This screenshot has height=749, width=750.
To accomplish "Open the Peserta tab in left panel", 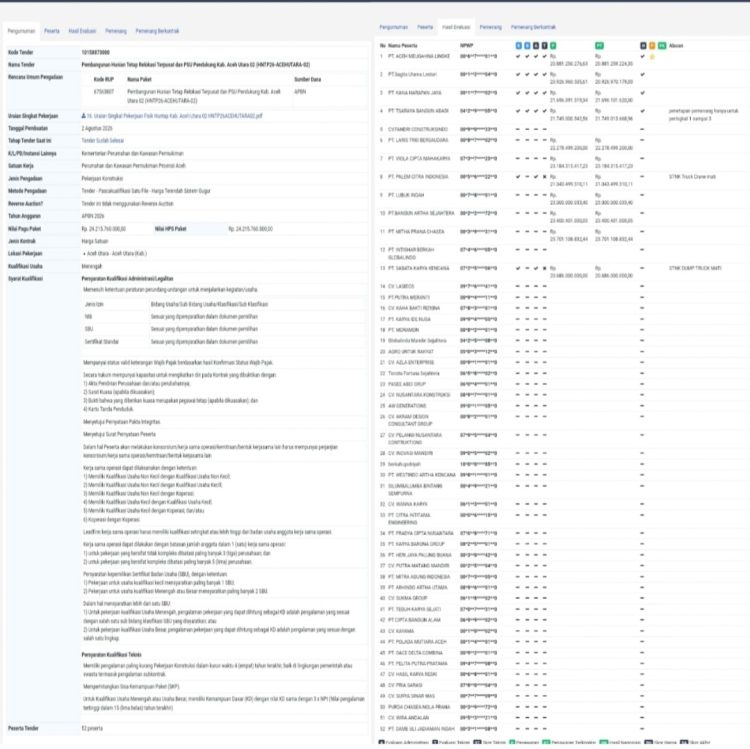I will (x=52, y=31).
